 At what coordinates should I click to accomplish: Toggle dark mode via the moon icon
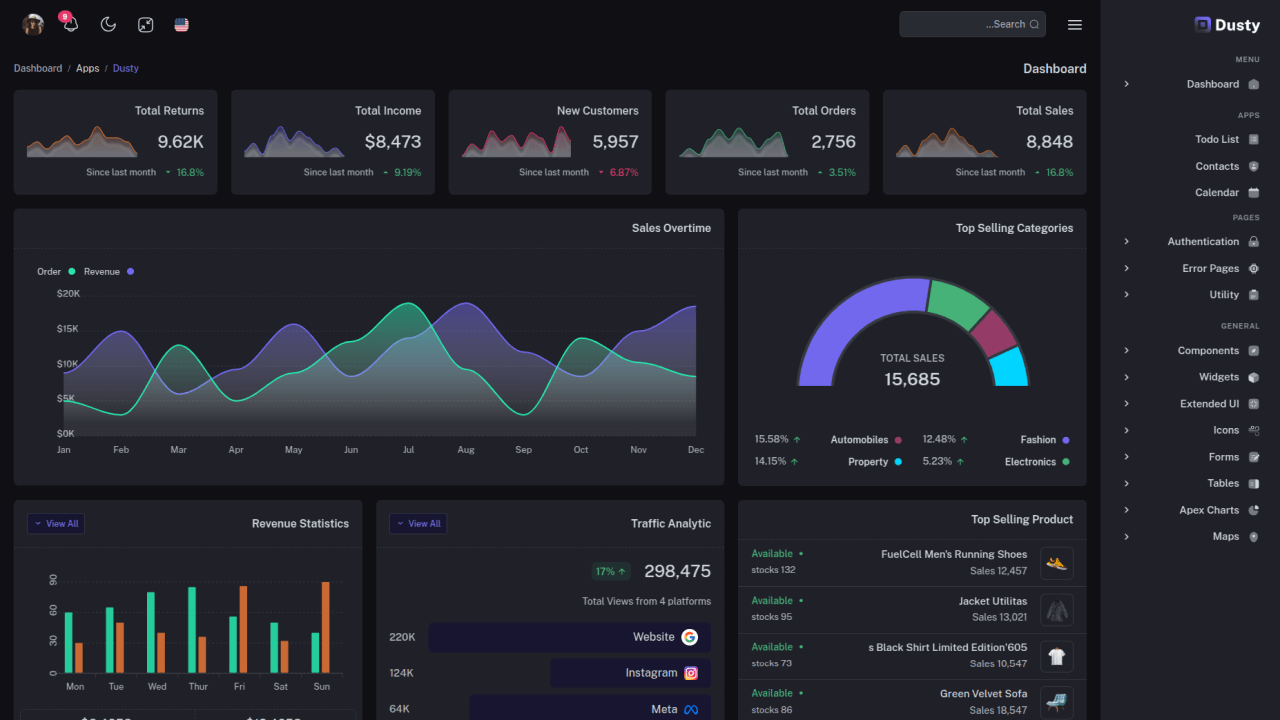tap(107, 24)
